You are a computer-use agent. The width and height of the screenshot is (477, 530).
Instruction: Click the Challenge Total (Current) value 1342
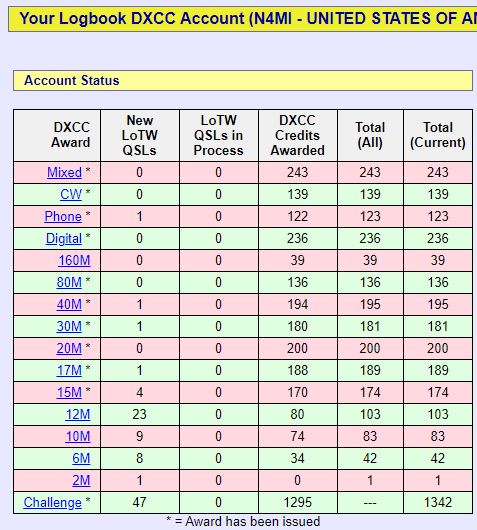pyautogui.click(x=438, y=502)
